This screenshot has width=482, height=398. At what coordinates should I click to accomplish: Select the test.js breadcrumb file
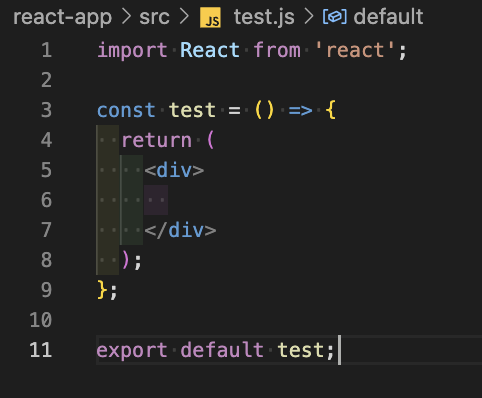[x=264, y=17]
